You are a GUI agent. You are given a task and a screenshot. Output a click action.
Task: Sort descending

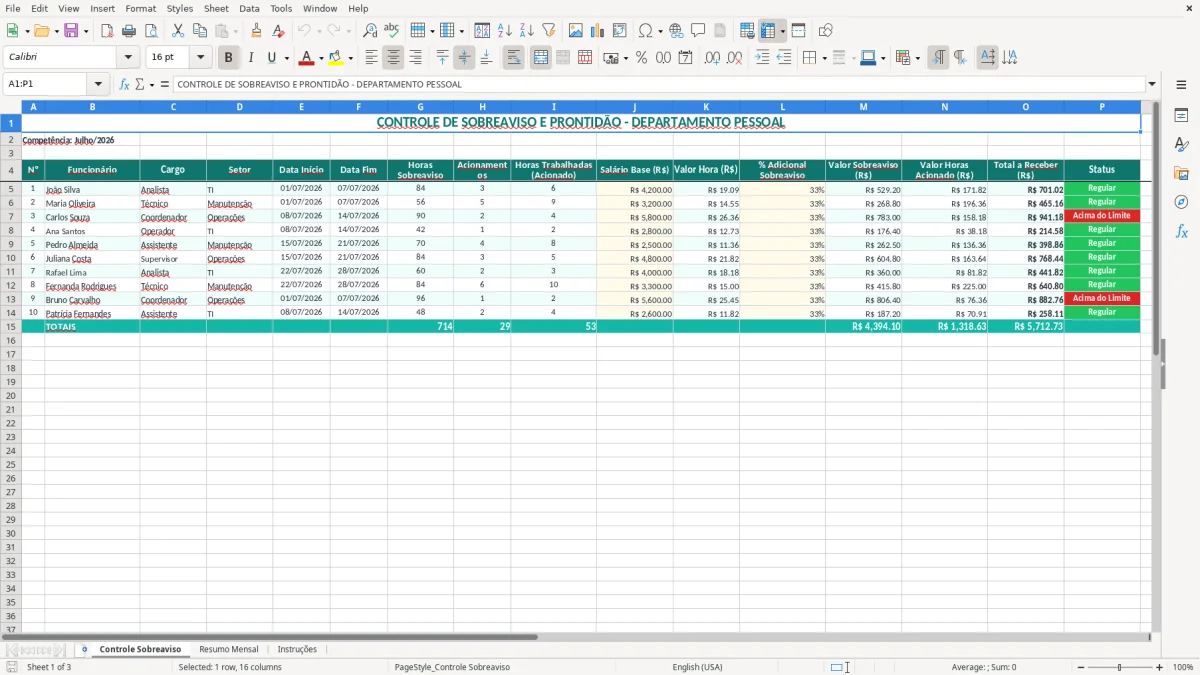coord(527,31)
